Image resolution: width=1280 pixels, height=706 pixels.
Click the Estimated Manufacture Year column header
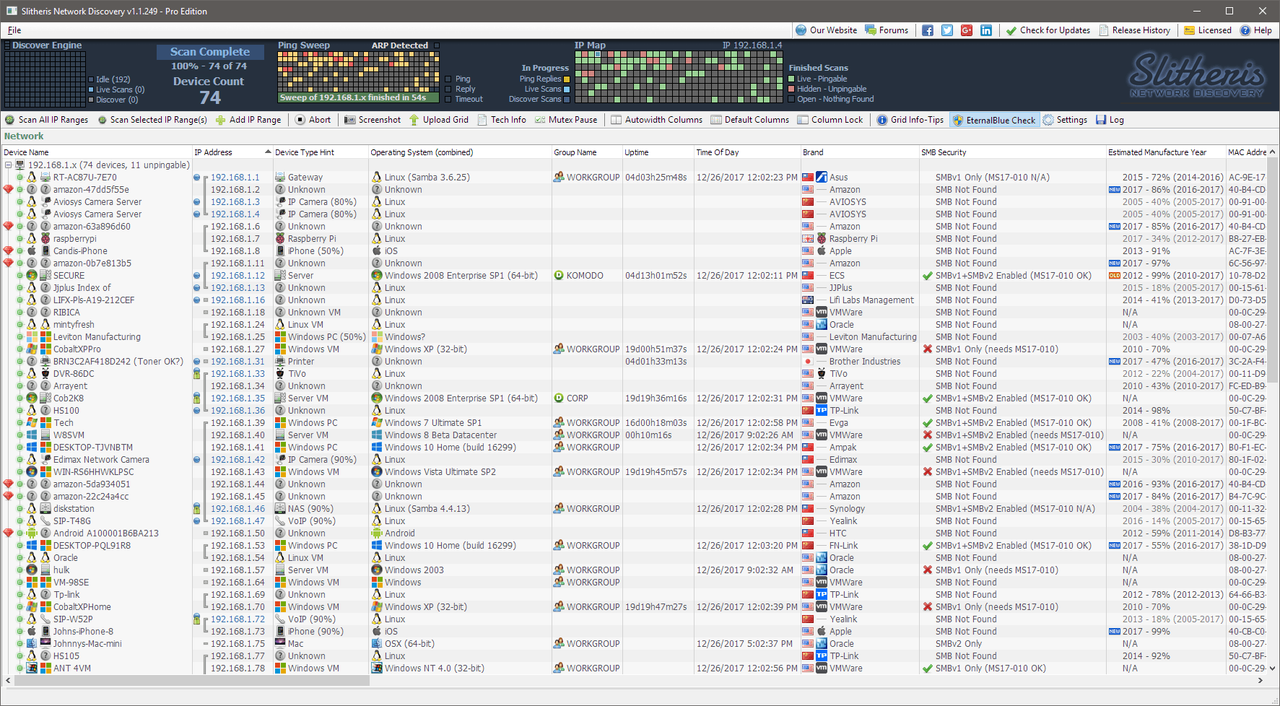click(x=1164, y=152)
